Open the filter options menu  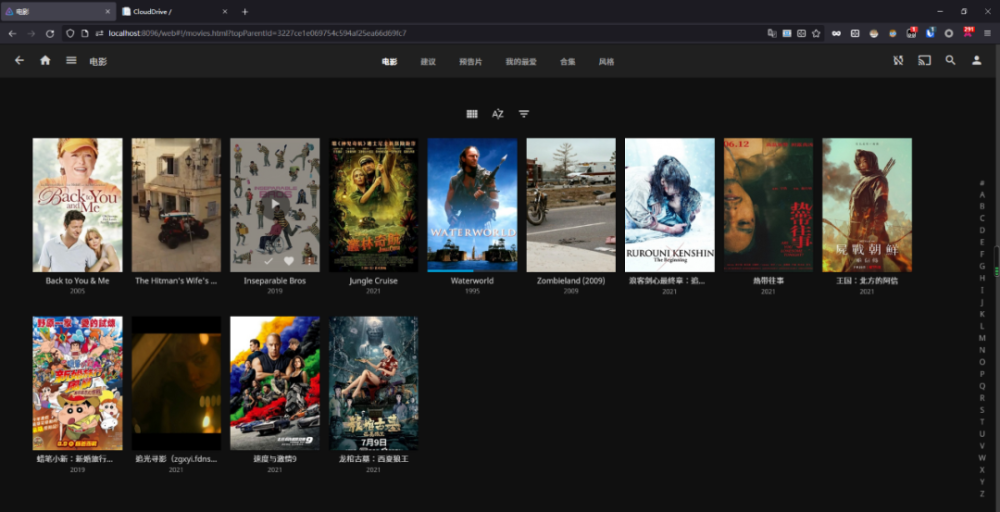click(x=523, y=114)
